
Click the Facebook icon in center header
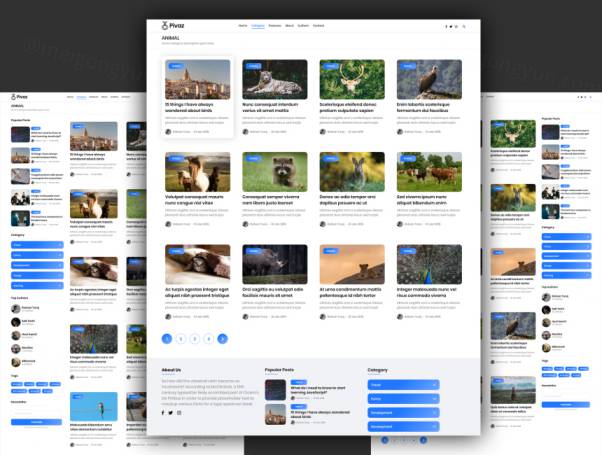446,26
